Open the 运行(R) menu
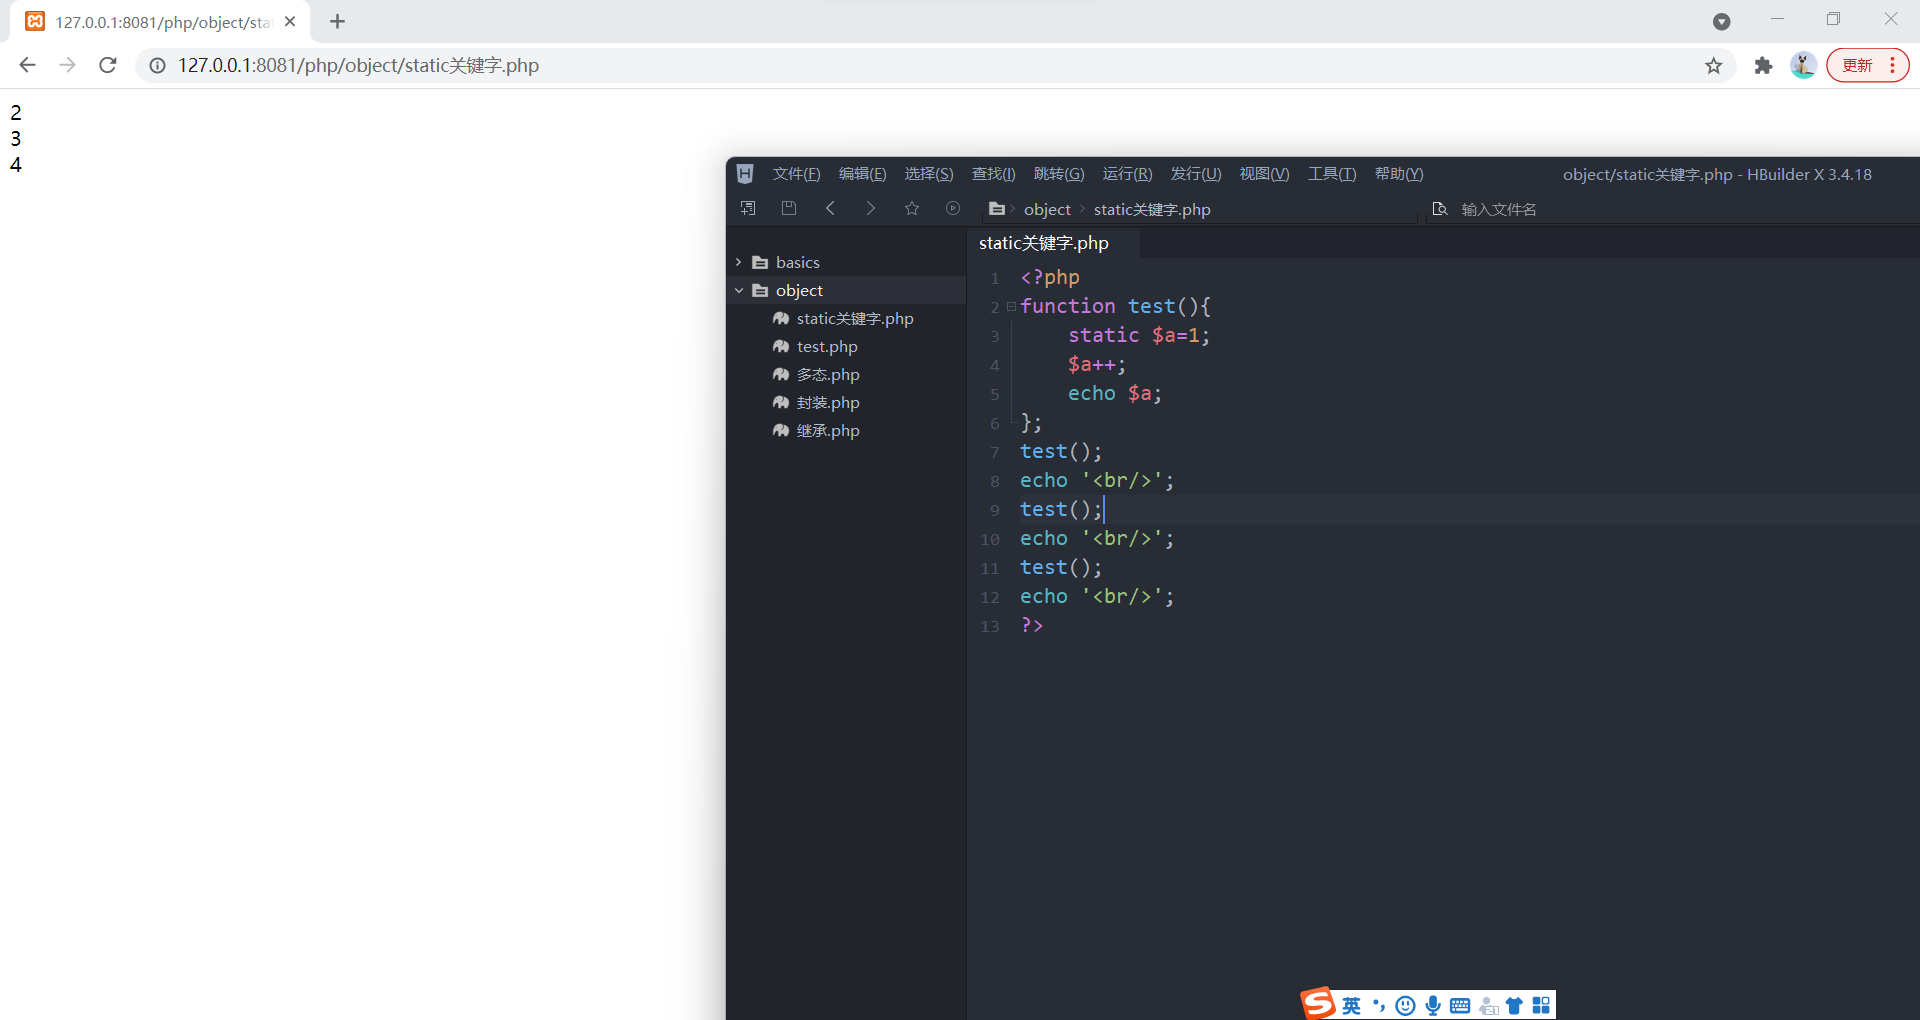Viewport: 1920px width, 1020px height. pyautogui.click(x=1127, y=174)
